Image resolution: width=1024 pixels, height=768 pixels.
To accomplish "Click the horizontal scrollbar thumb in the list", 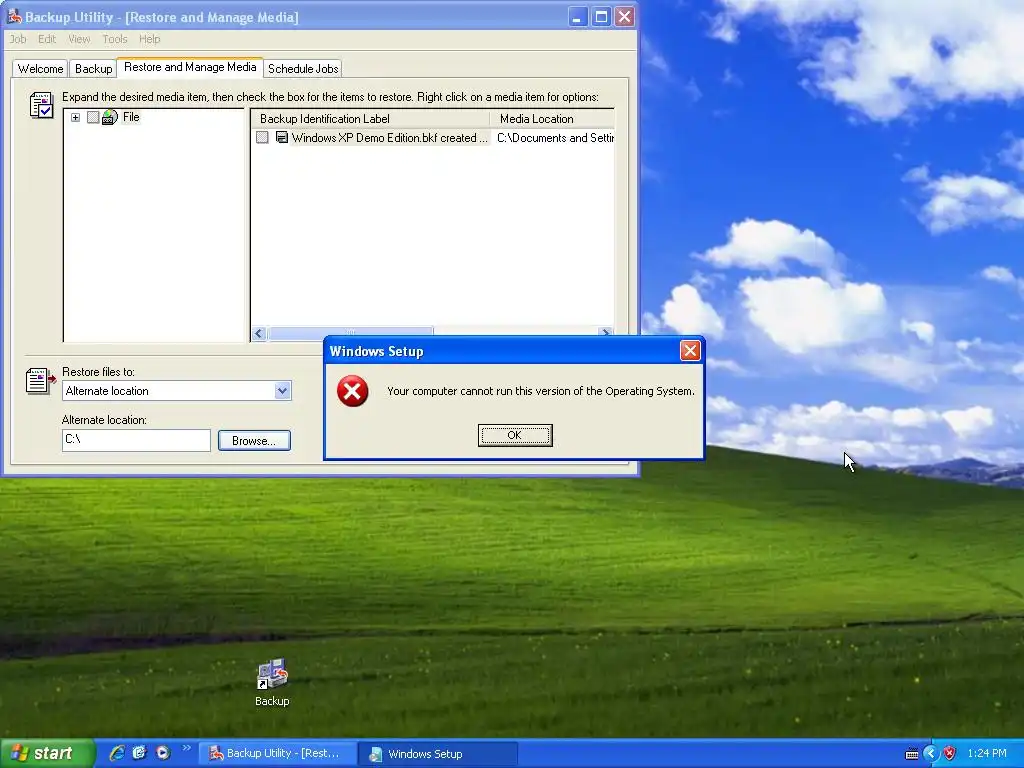I will click(x=351, y=333).
